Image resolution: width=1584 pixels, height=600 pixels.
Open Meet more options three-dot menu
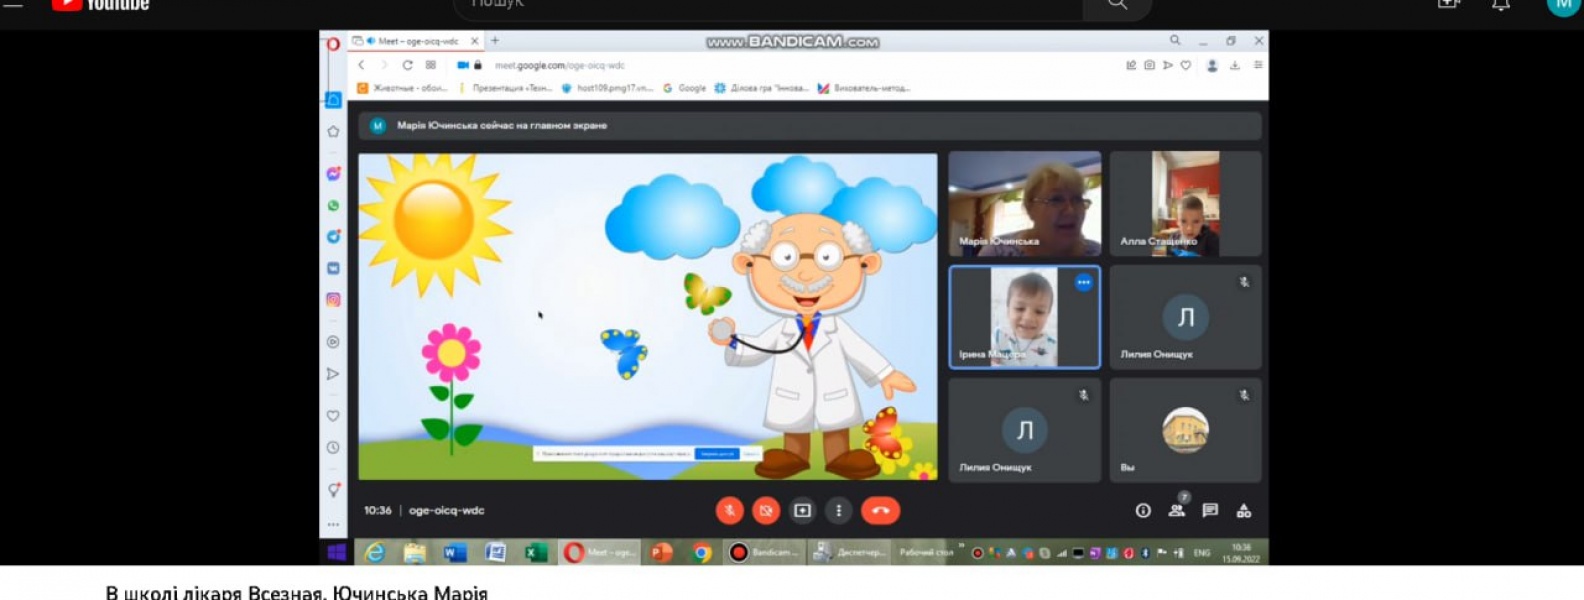point(838,511)
